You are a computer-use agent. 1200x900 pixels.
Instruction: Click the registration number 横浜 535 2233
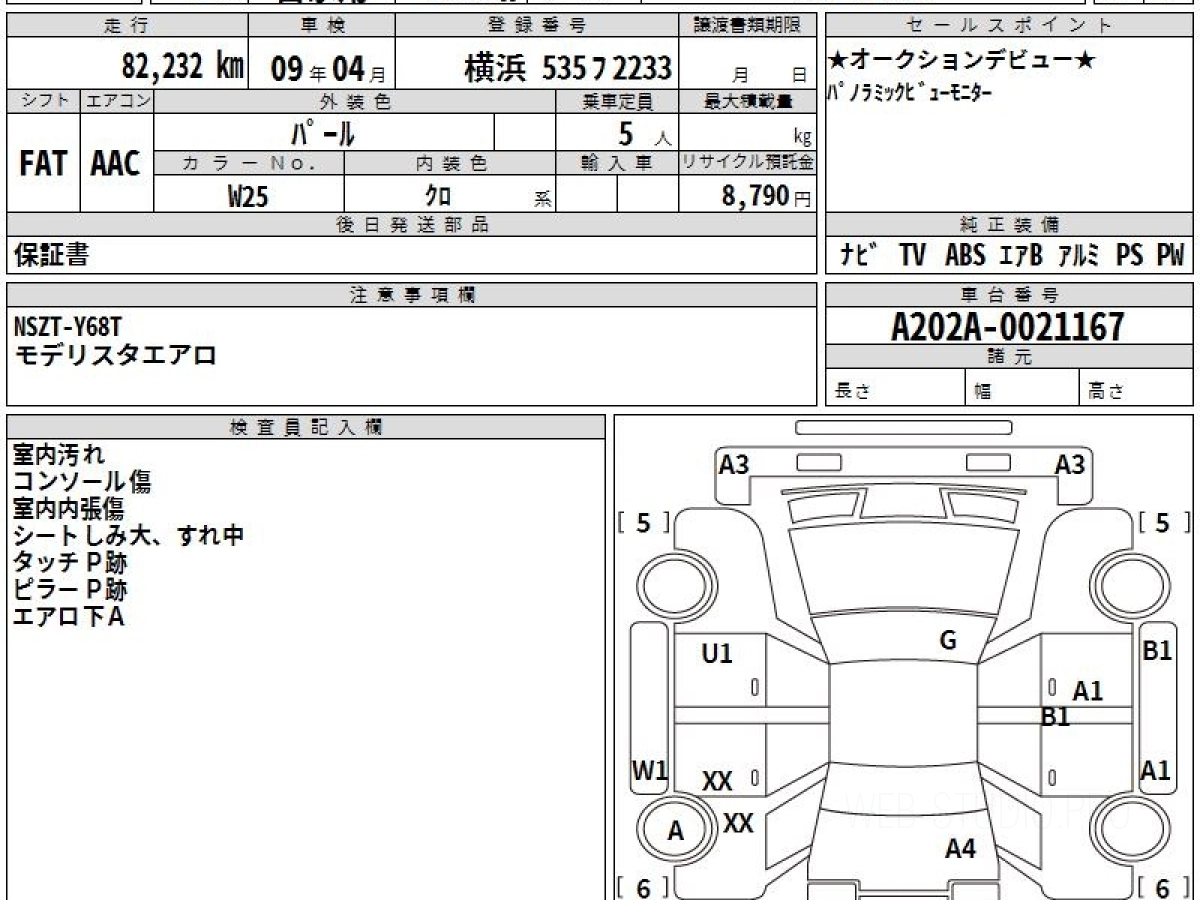(x=567, y=68)
